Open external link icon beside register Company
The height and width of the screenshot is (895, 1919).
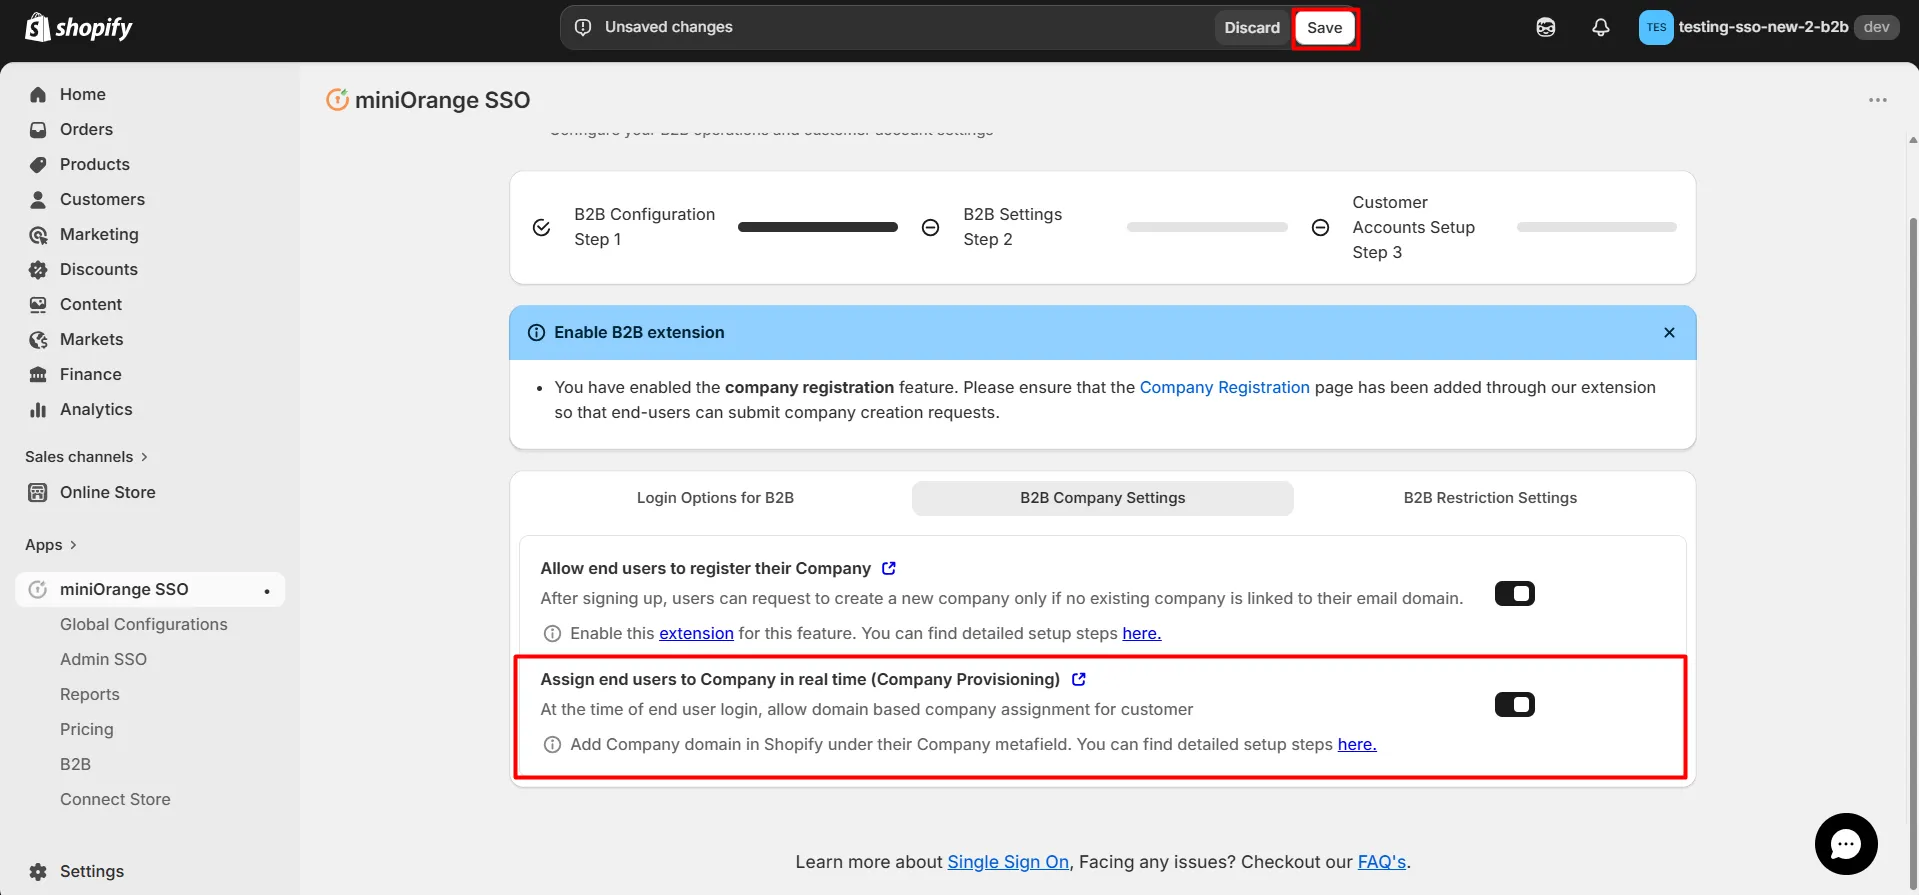point(889,568)
